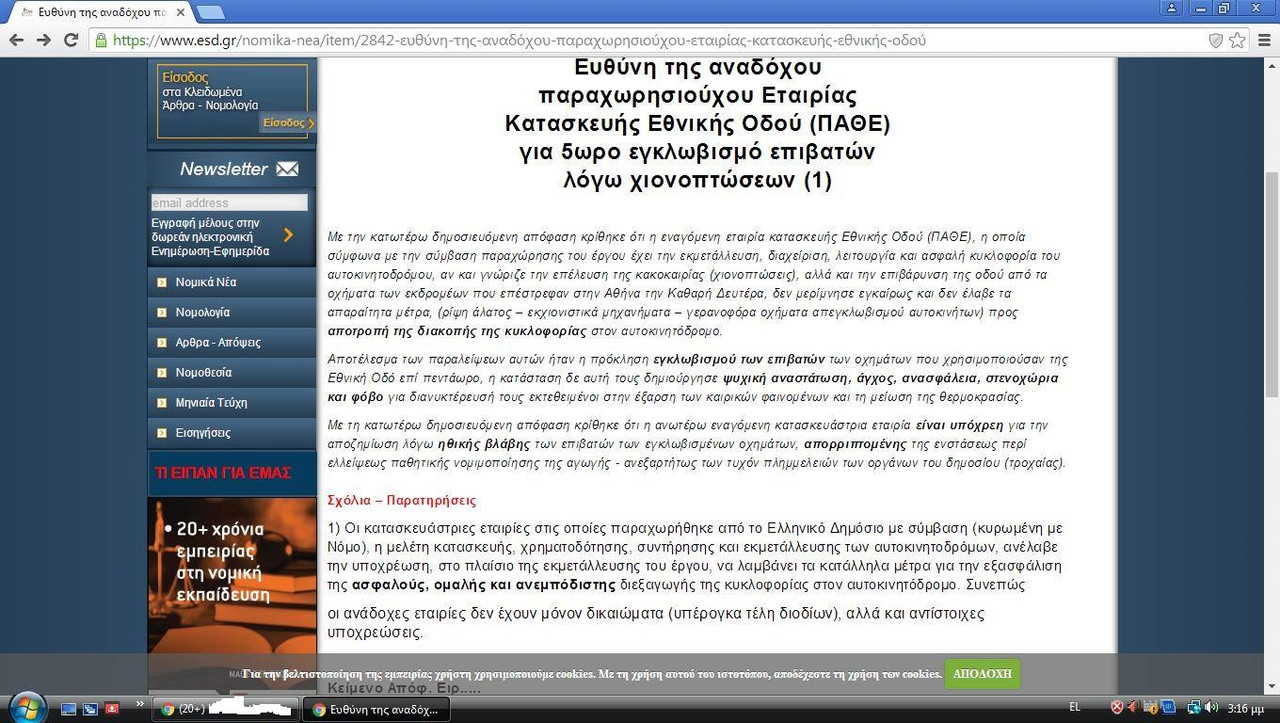Reload the current page
The width and height of the screenshot is (1280, 723).
(x=71, y=40)
